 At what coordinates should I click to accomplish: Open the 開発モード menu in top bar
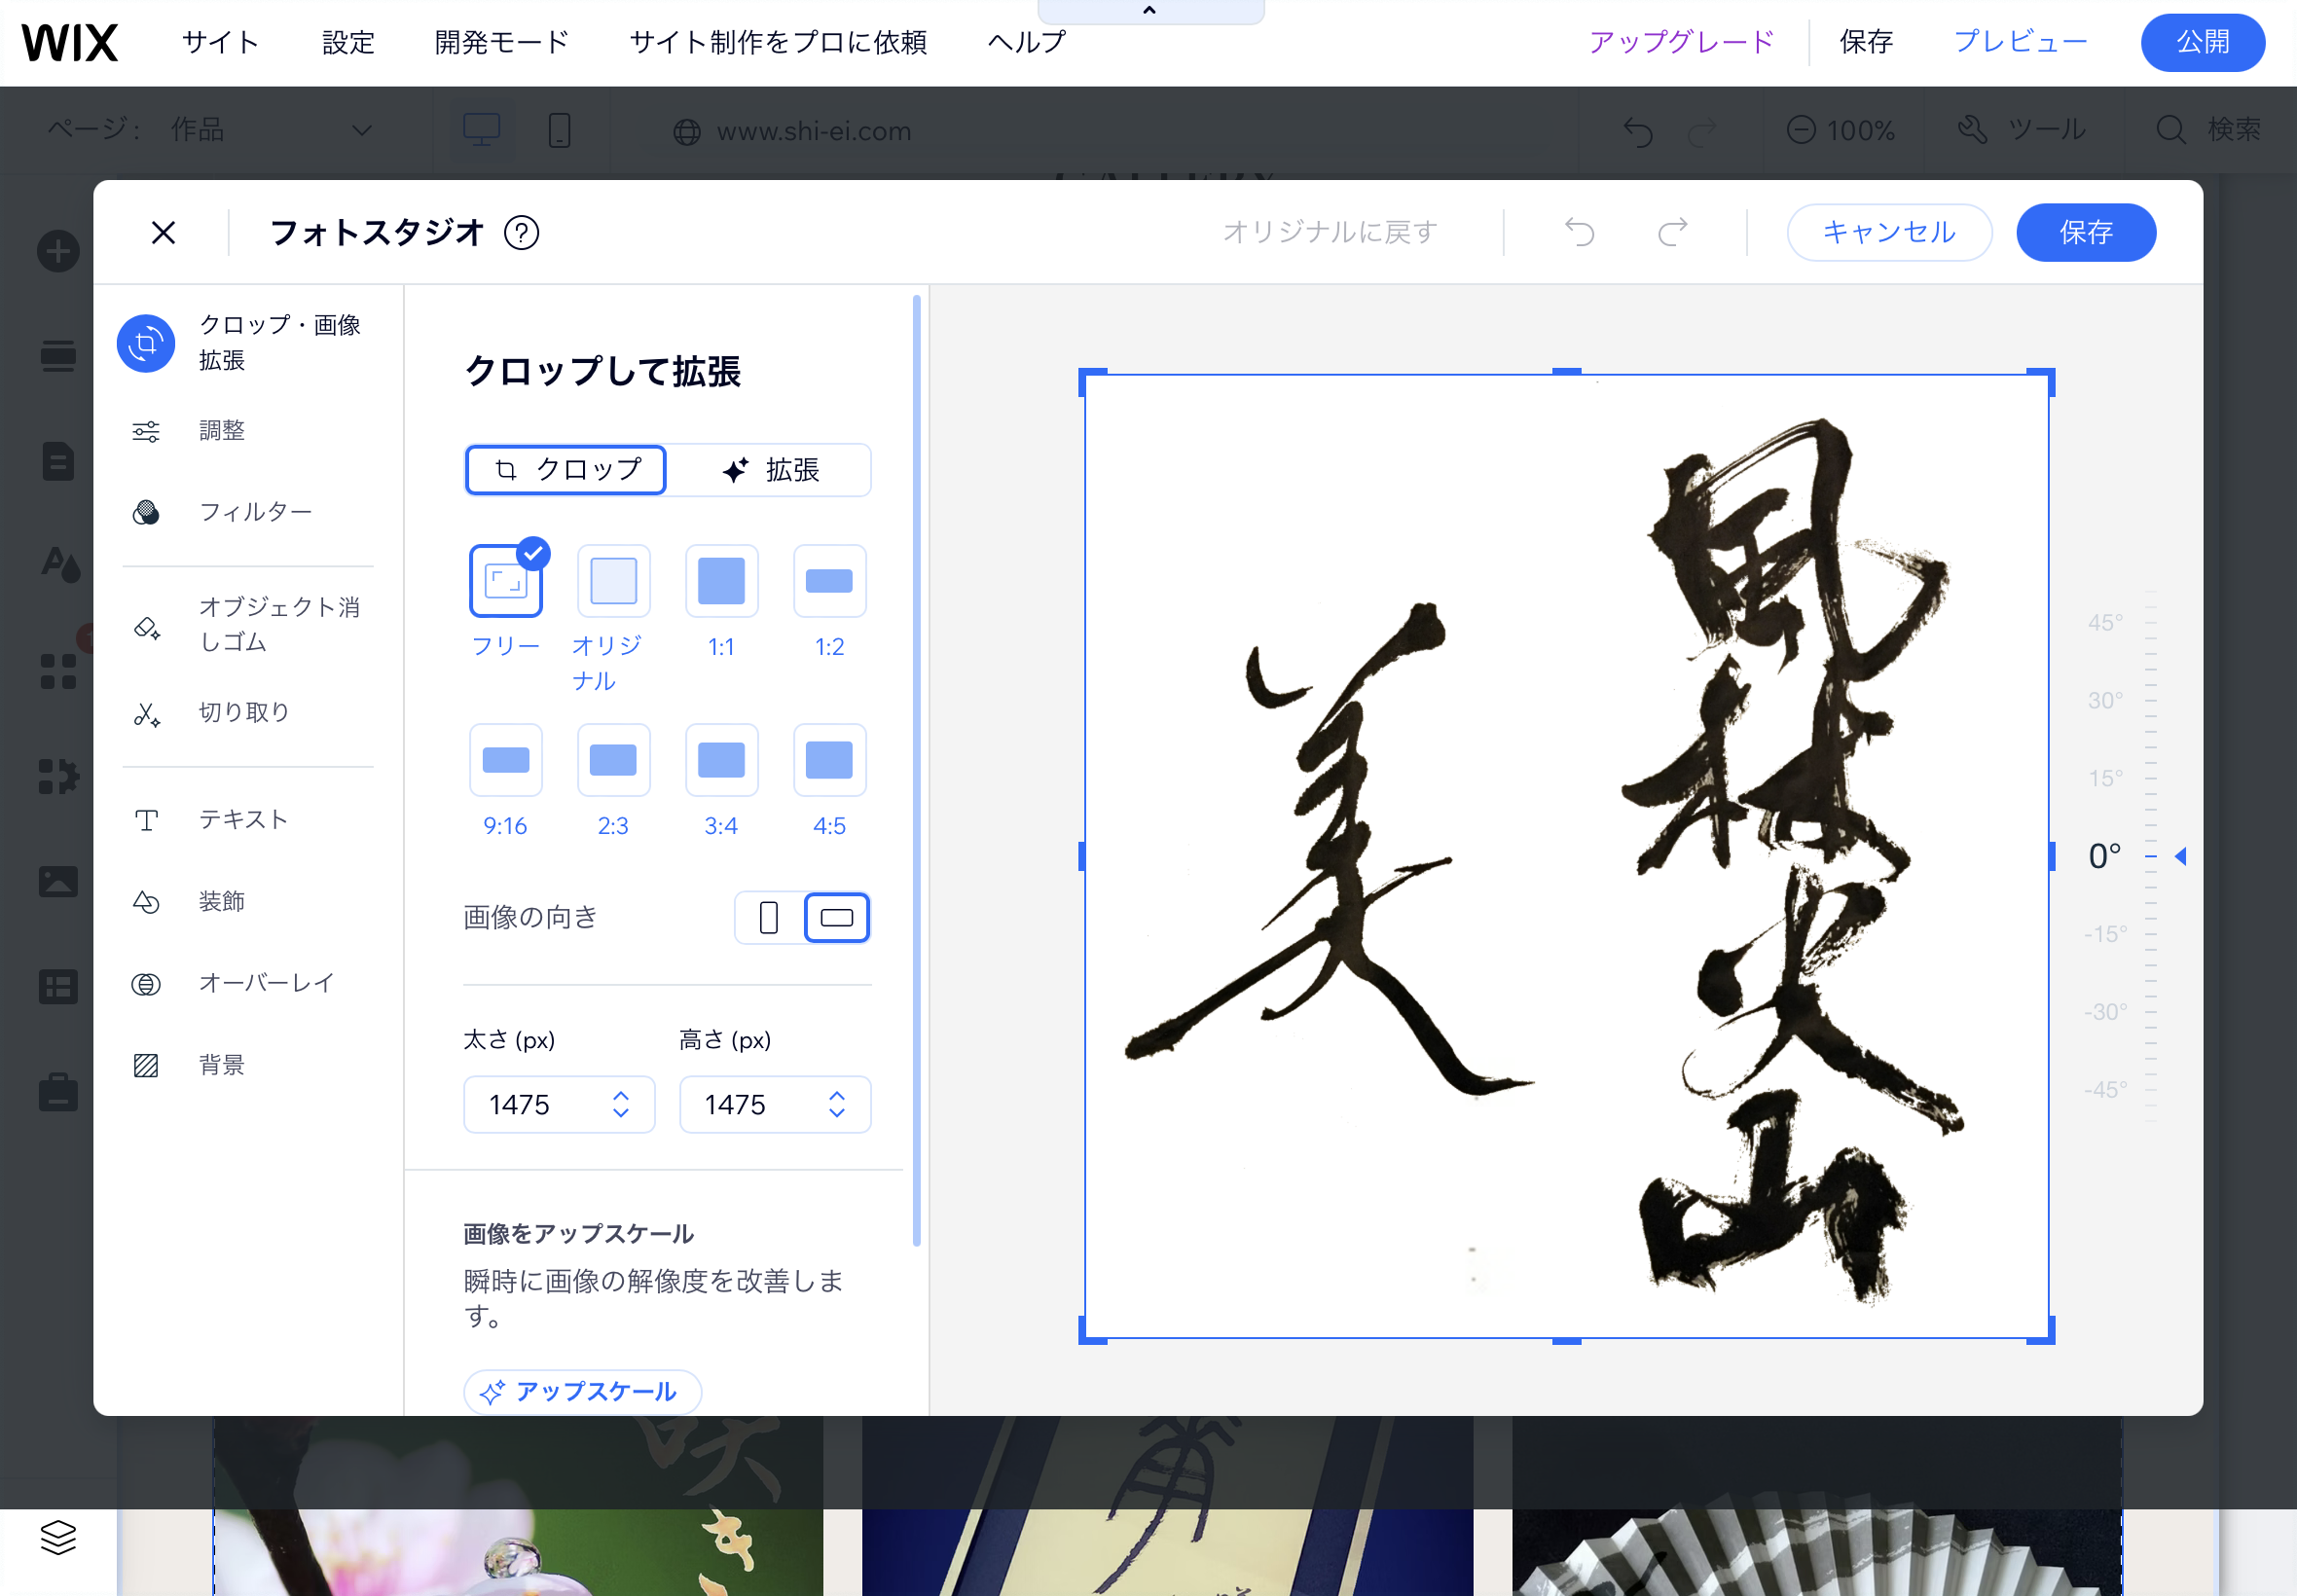tap(502, 43)
